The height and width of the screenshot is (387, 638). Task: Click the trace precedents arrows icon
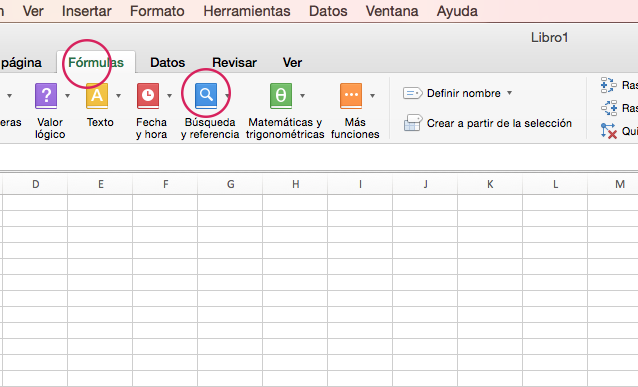(609, 85)
